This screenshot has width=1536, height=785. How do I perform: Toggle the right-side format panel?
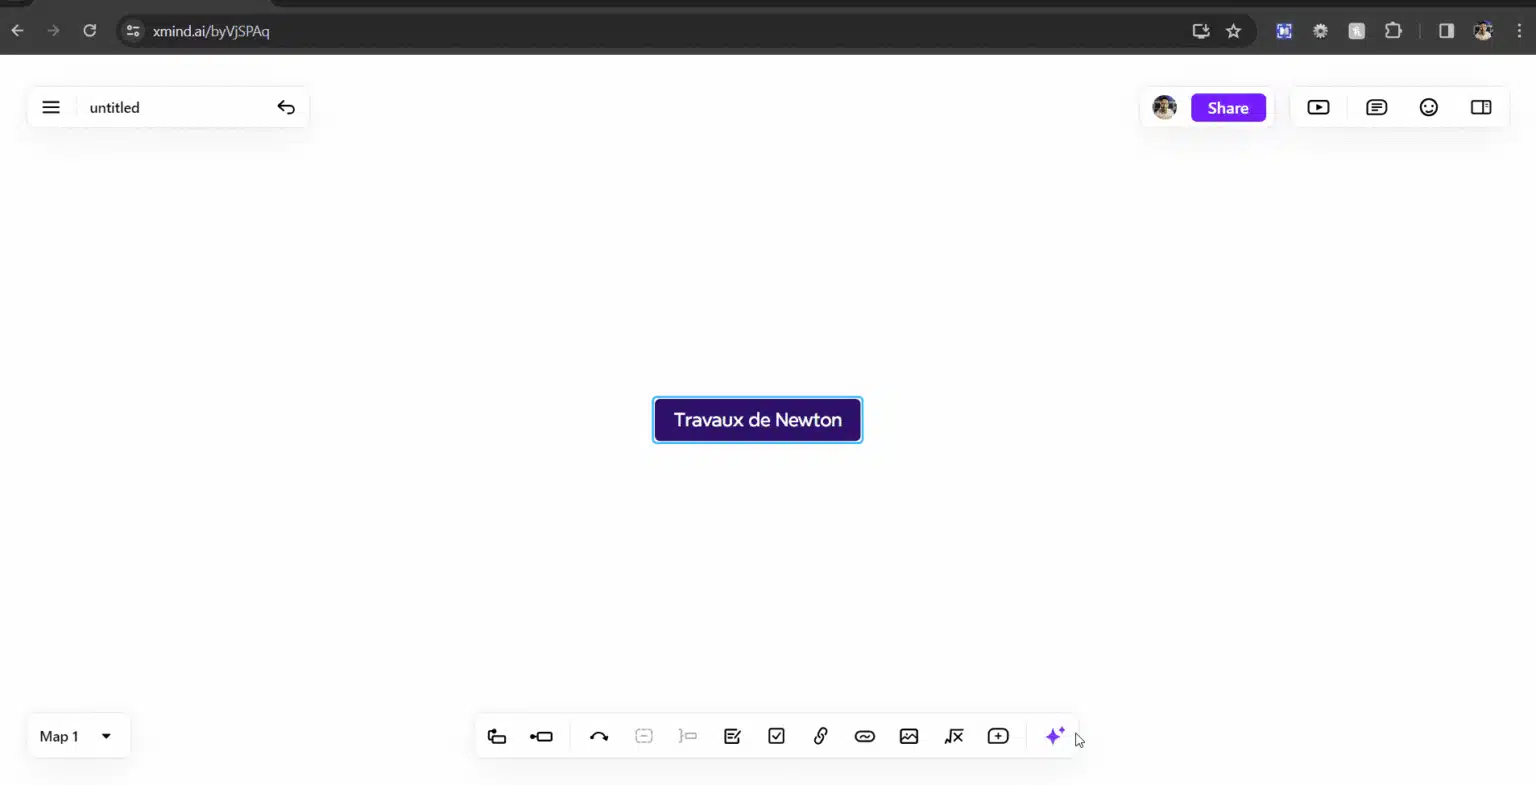tap(1480, 107)
